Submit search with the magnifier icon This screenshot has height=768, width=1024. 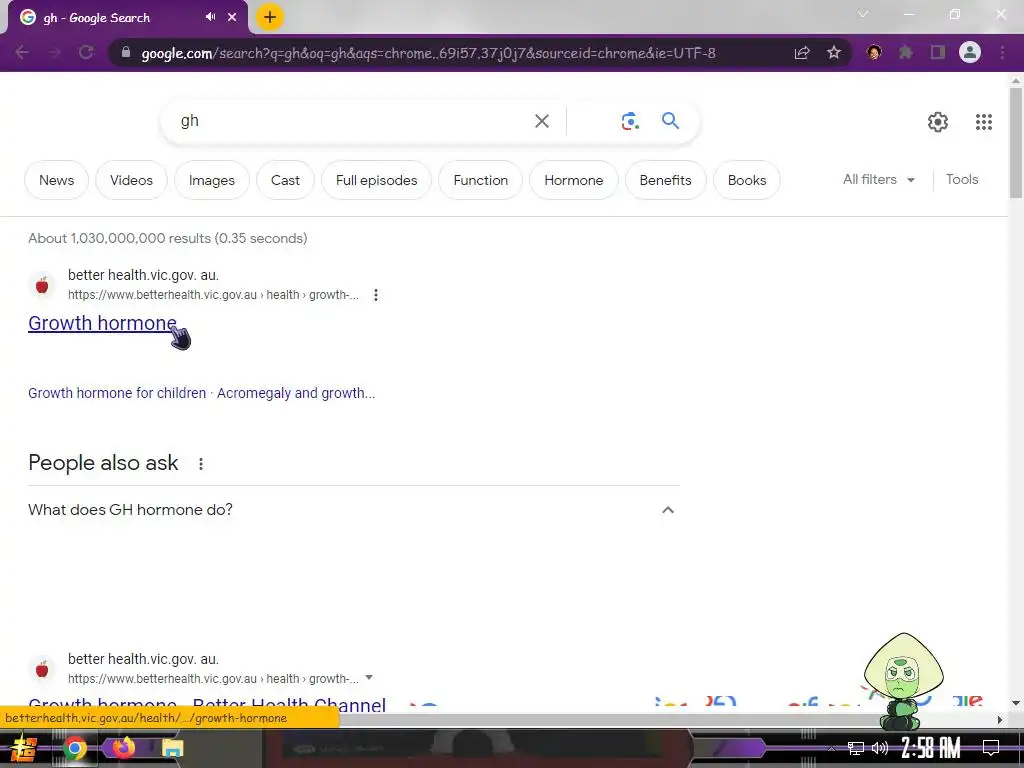pos(670,120)
